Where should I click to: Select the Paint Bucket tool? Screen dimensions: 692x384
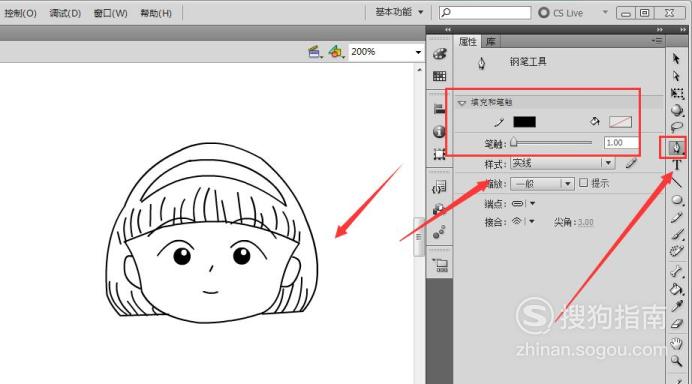677,289
